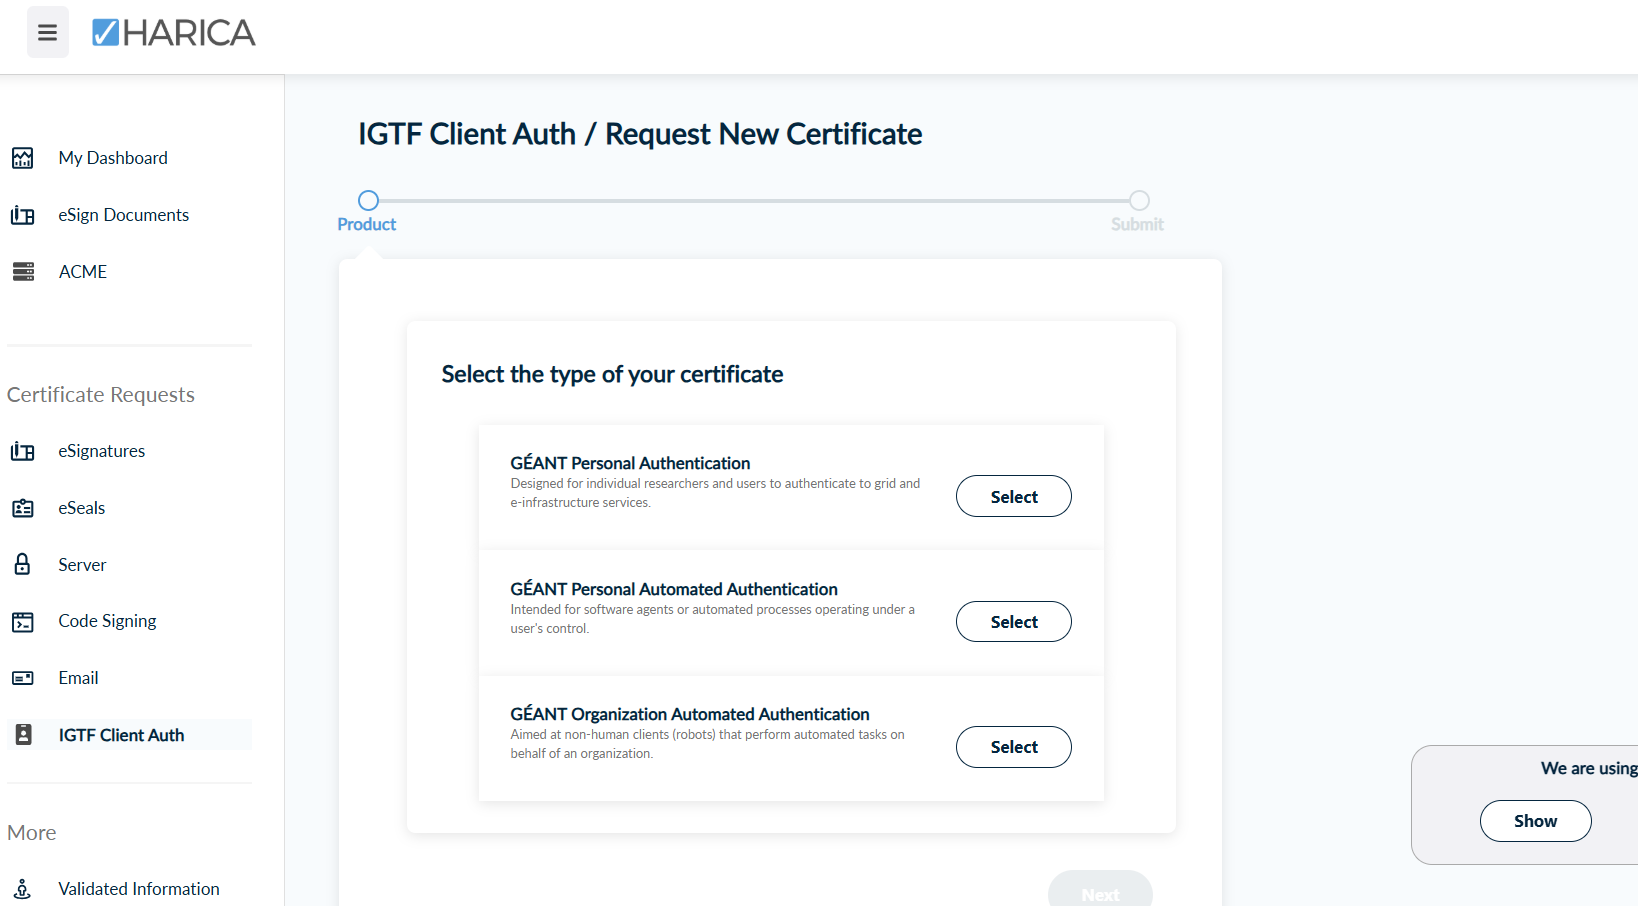Click the HARICA logo
The width and height of the screenshot is (1638, 906).
click(174, 33)
